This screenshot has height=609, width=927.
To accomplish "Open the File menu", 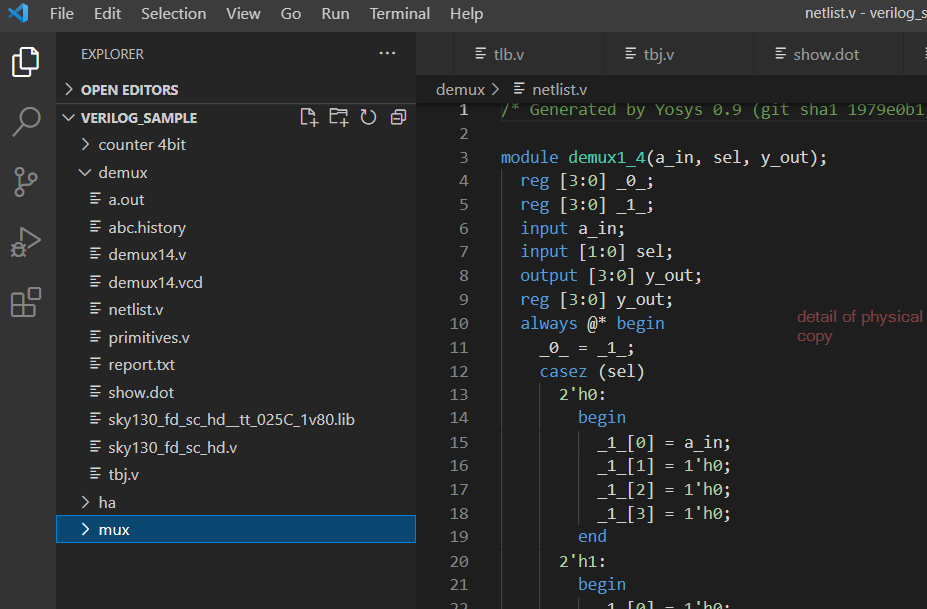I will 62,14.
